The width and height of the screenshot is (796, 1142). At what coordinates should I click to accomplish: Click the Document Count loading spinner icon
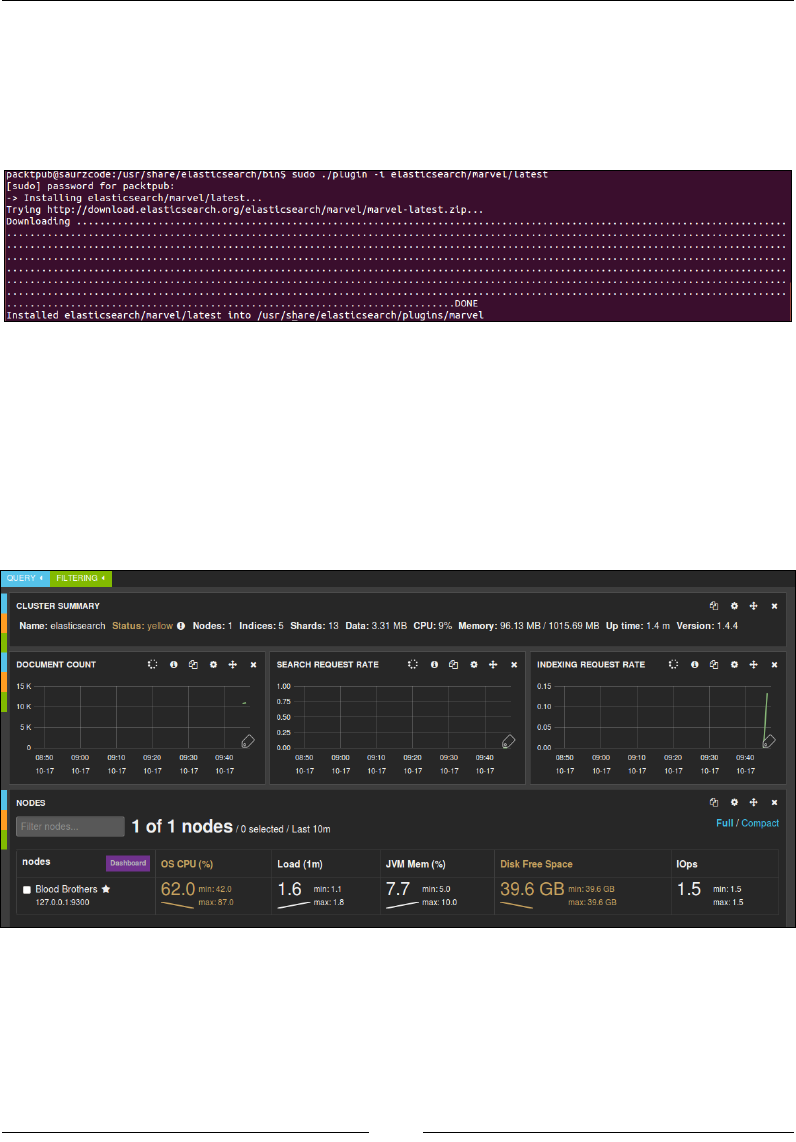point(152,664)
